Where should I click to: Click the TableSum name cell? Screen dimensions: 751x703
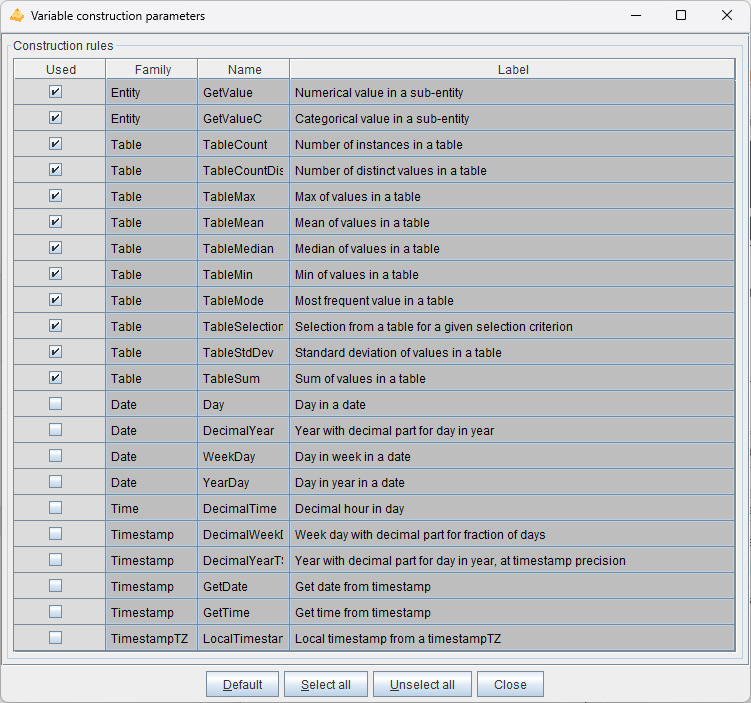(x=243, y=378)
